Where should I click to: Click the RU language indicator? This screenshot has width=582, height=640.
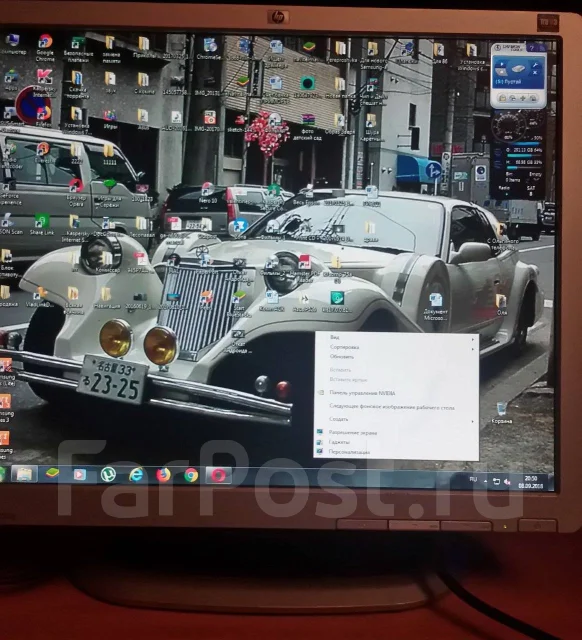[473, 479]
